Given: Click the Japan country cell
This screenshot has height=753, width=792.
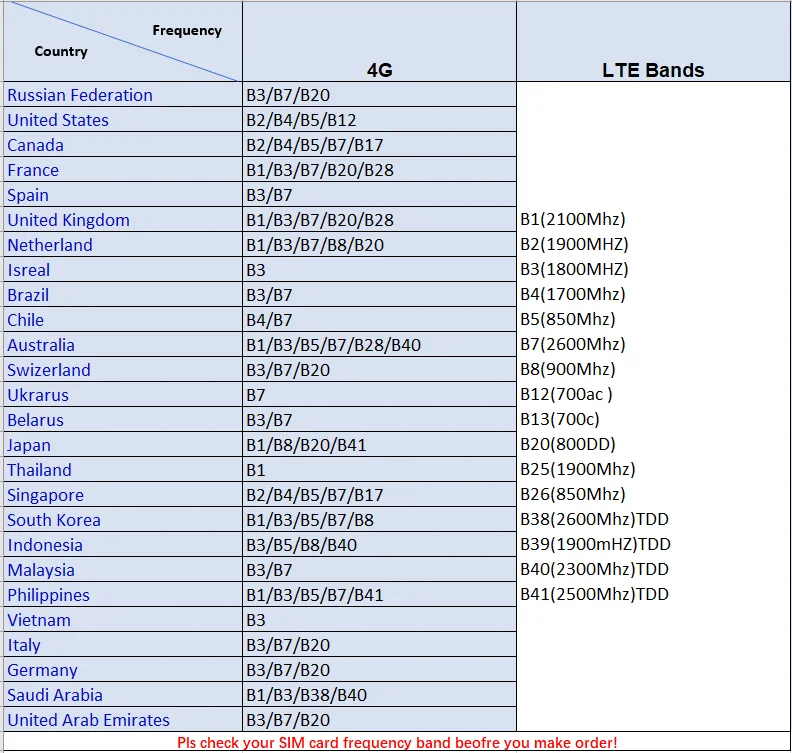Looking at the screenshot, I should [x=123, y=444].
